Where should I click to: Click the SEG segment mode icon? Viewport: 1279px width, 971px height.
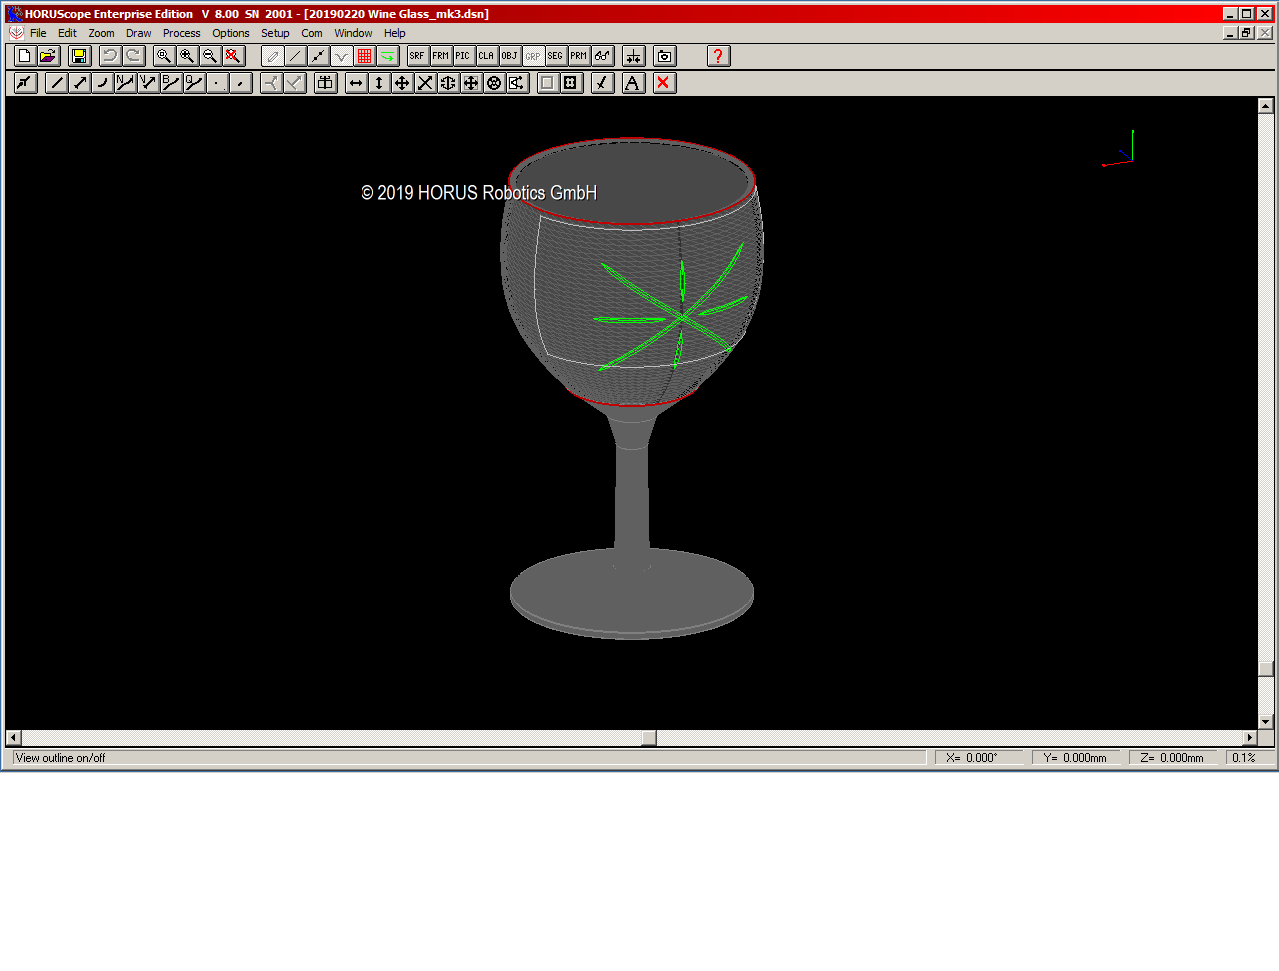[554, 56]
